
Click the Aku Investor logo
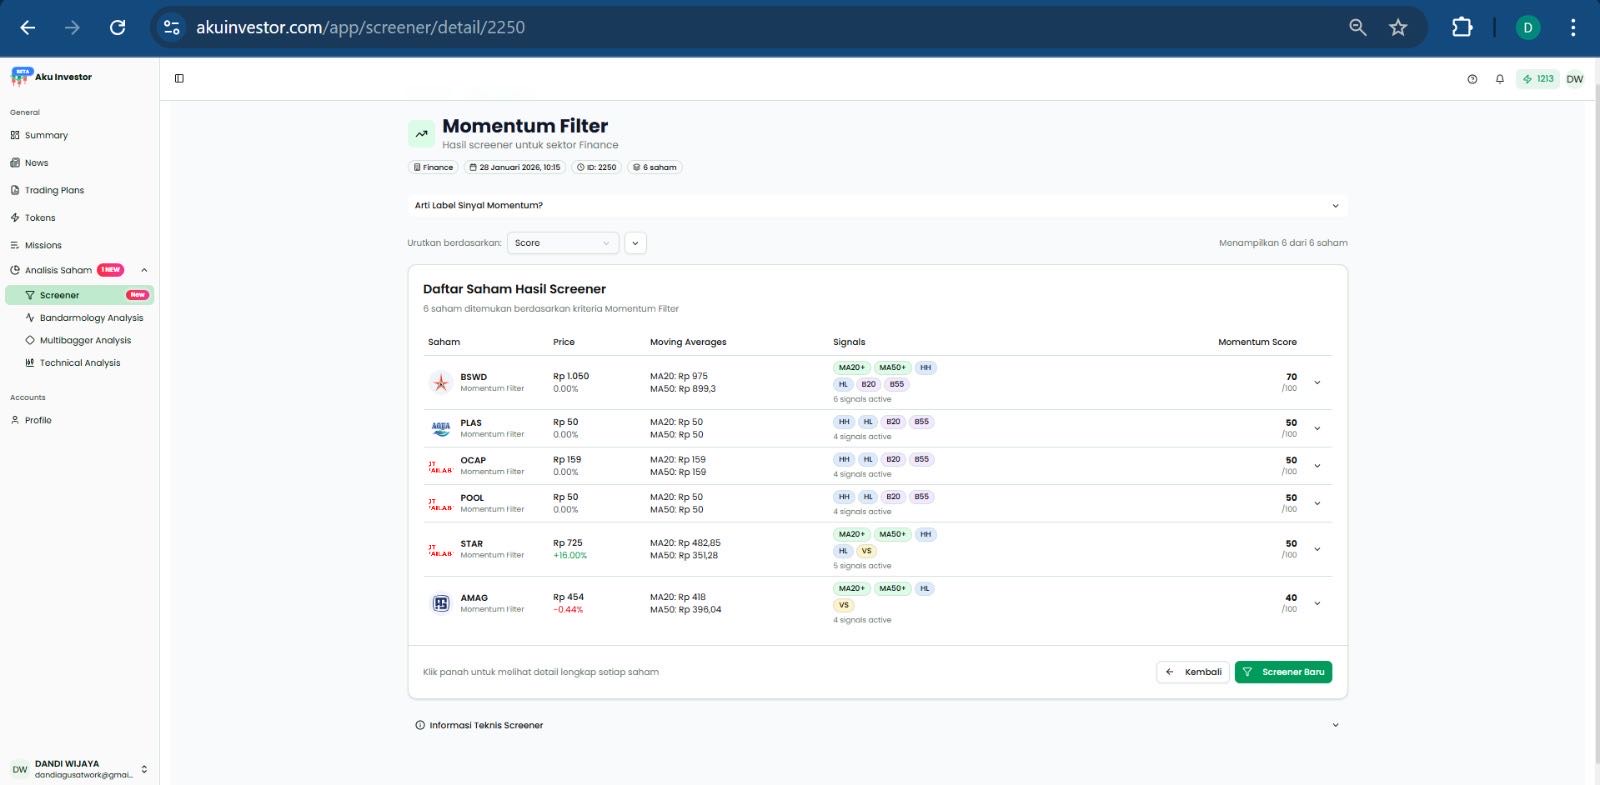(x=52, y=77)
